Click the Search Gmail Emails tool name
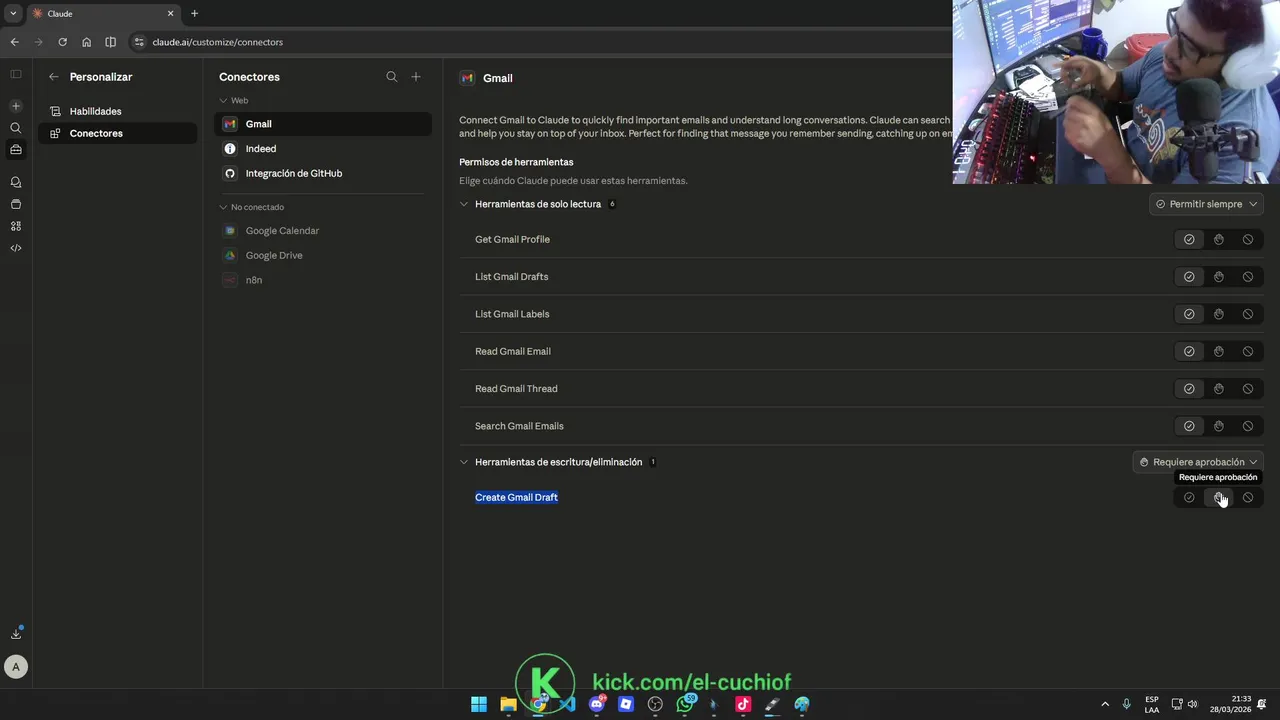The height and width of the screenshot is (720, 1280). (519, 426)
